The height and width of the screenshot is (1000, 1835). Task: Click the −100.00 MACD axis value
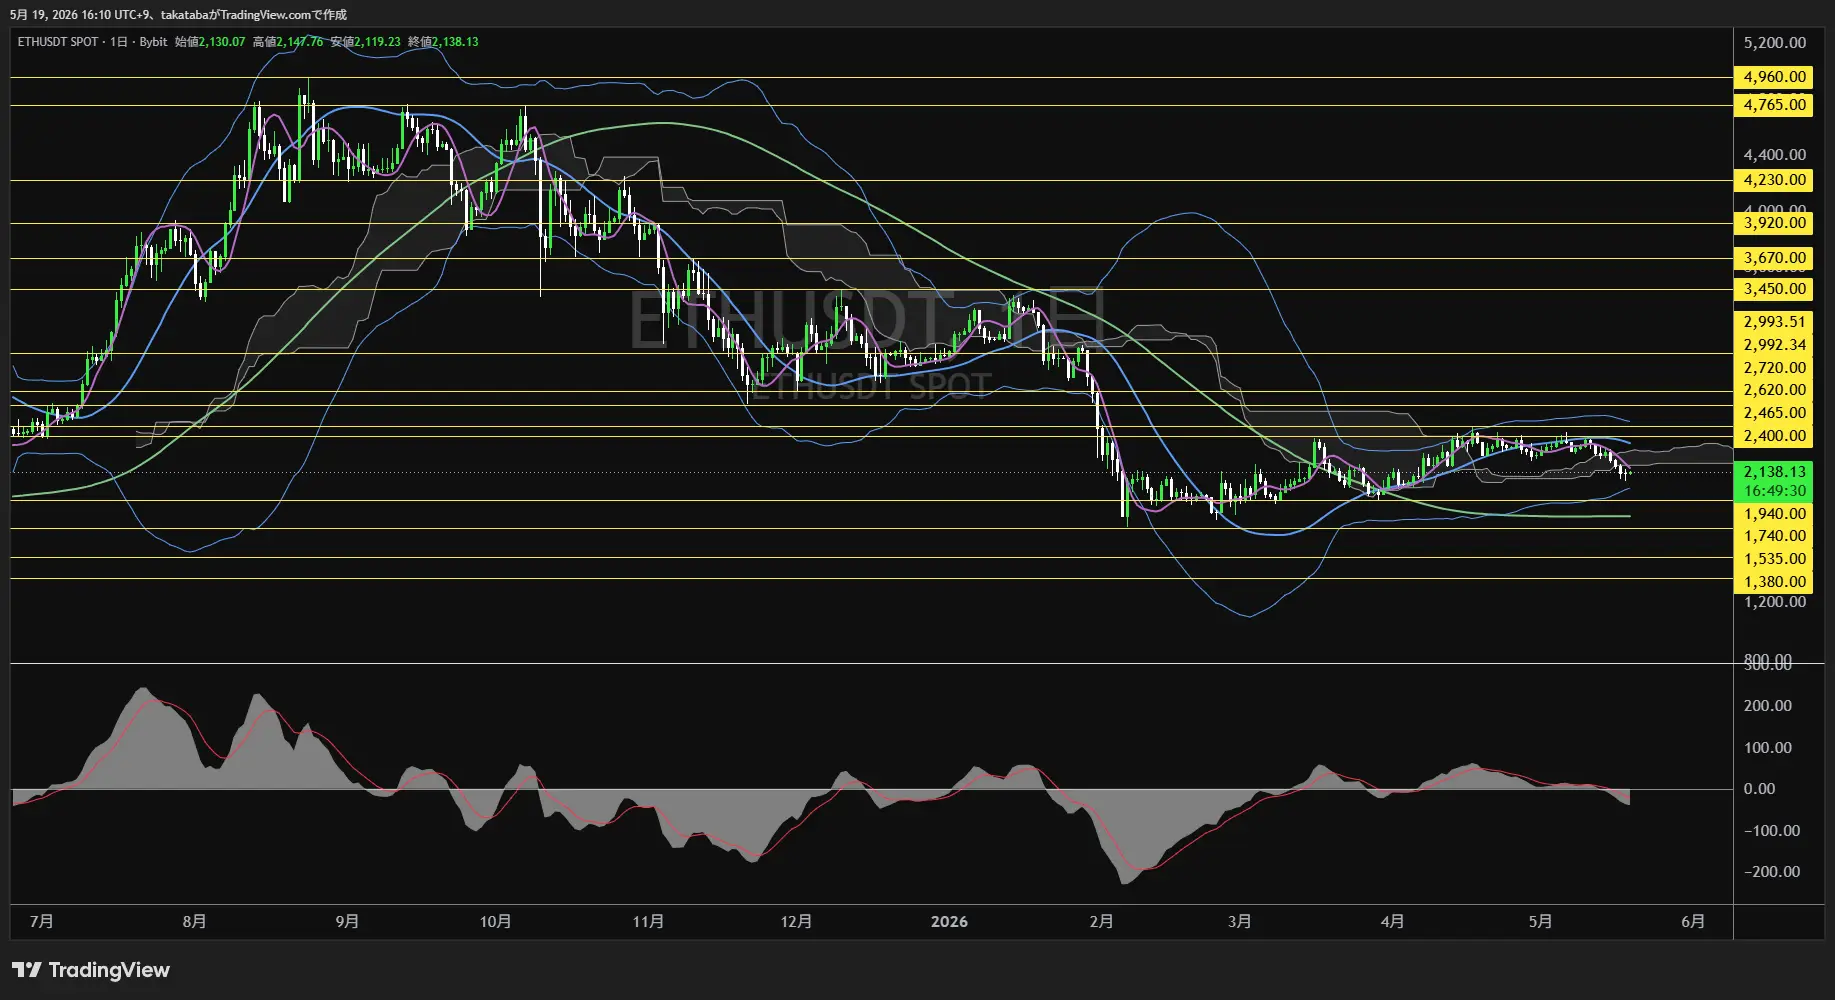point(1771,831)
